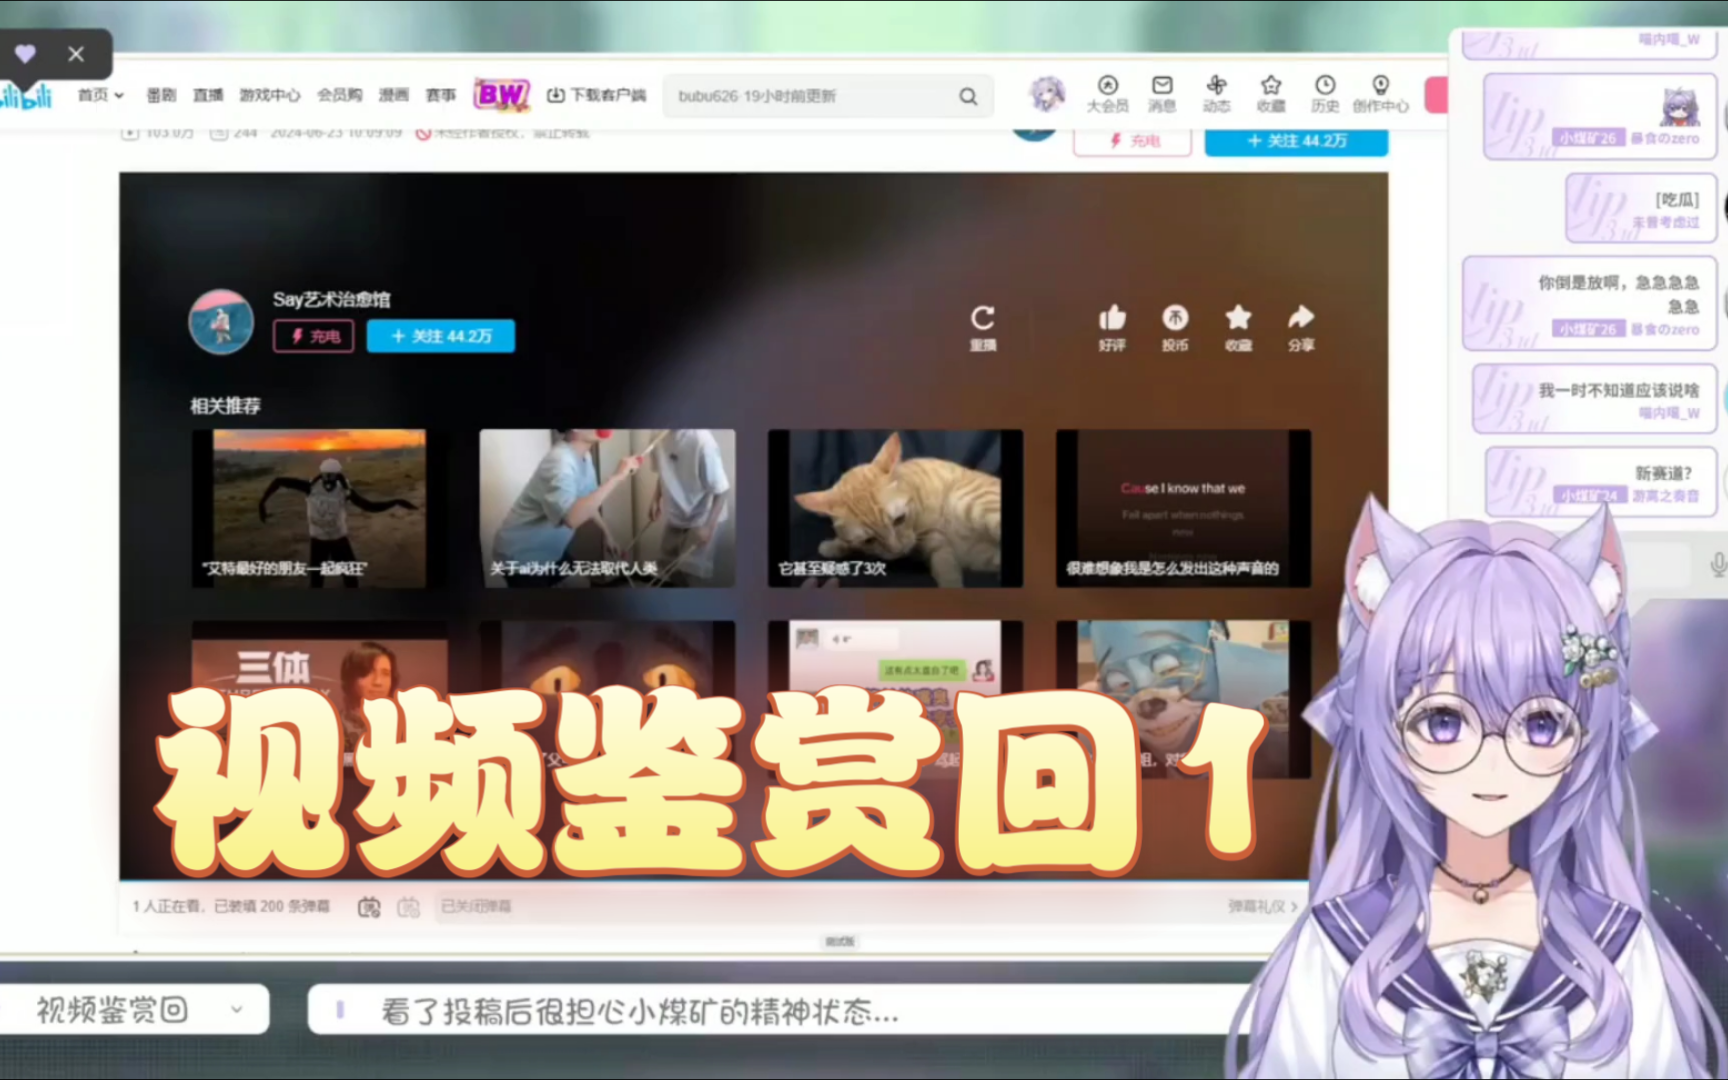Click the microphone icon on right panel
Viewport: 1728px width, 1080px height.
(1718, 565)
